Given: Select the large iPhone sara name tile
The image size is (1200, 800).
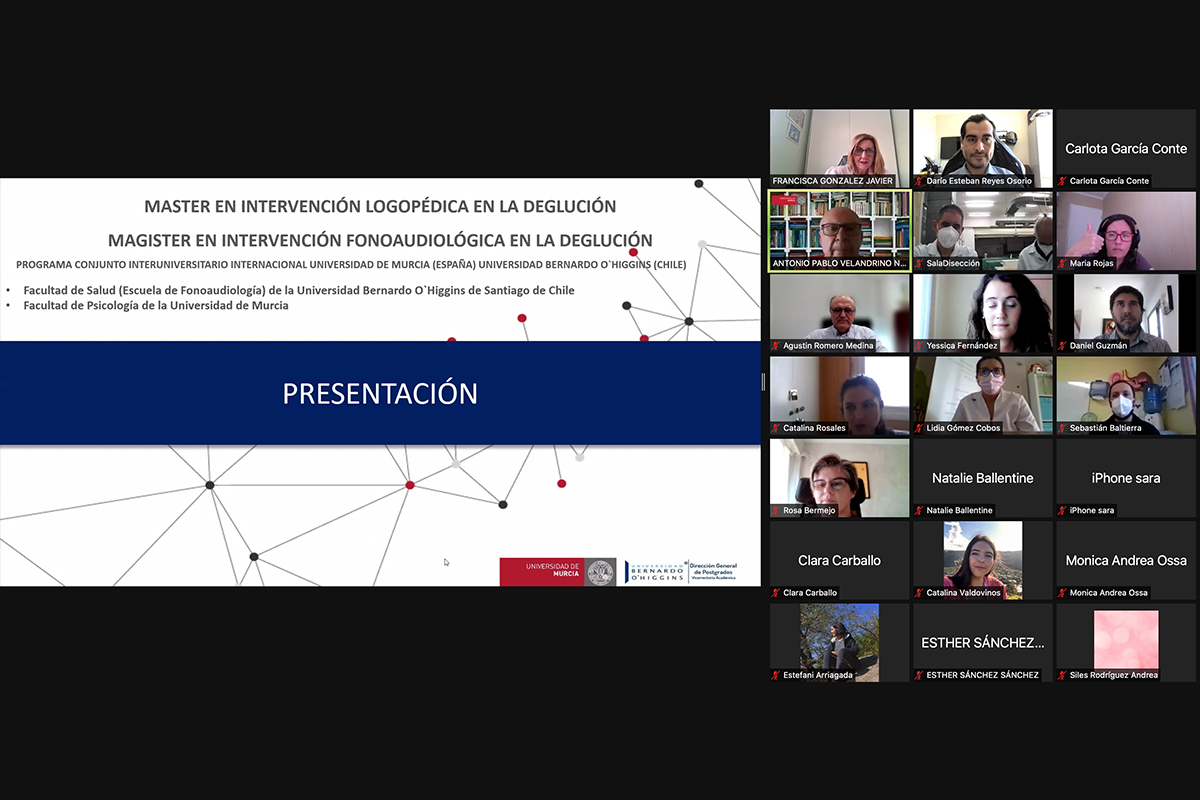Looking at the screenshot, I should pos(1126,478).
